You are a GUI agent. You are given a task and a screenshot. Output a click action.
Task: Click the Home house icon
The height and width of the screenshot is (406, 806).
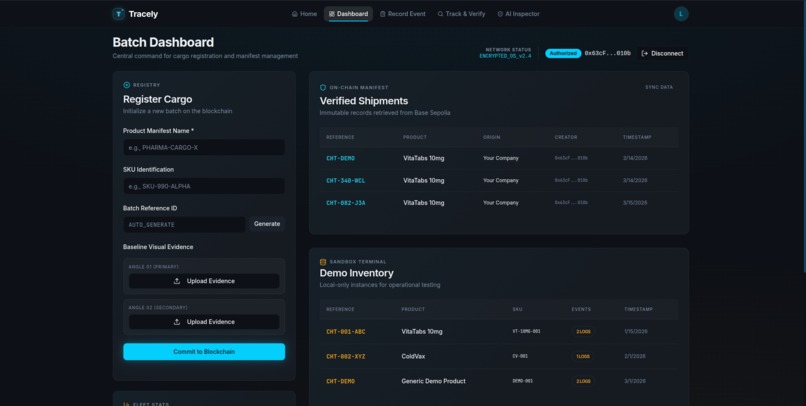295,14
